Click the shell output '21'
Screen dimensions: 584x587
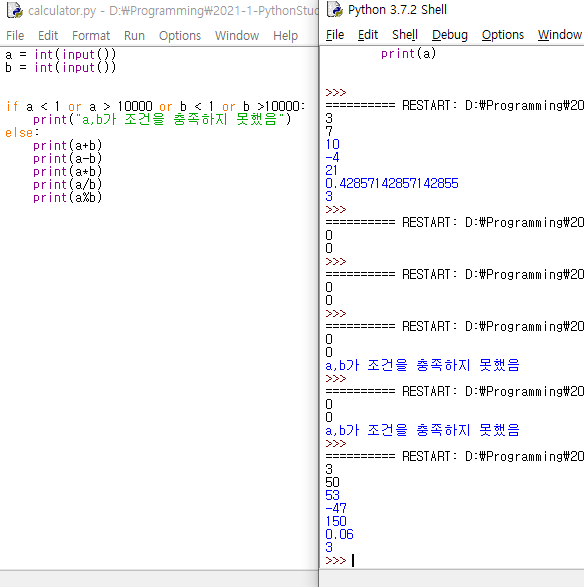pyautogui.click(x=331, y=170)
